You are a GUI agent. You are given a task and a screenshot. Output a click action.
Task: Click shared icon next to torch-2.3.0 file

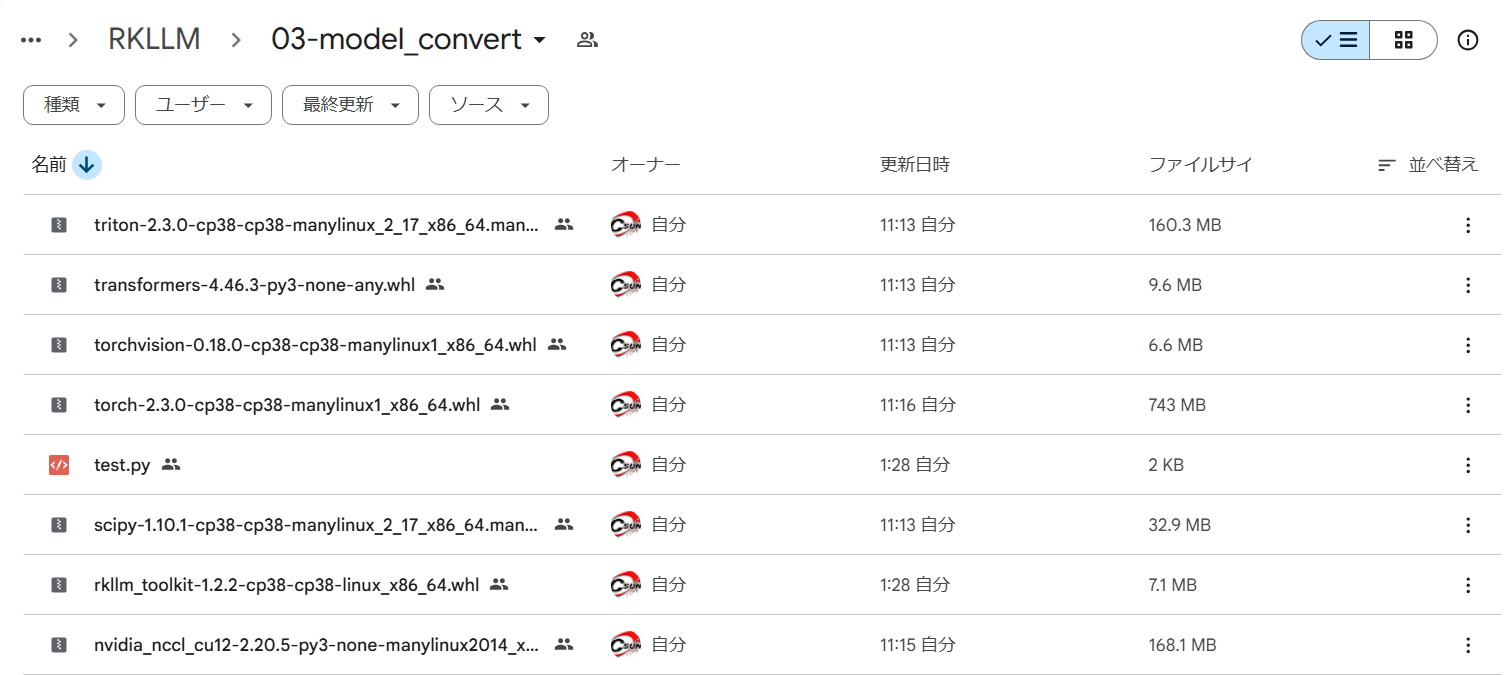(x=500, y=405)
